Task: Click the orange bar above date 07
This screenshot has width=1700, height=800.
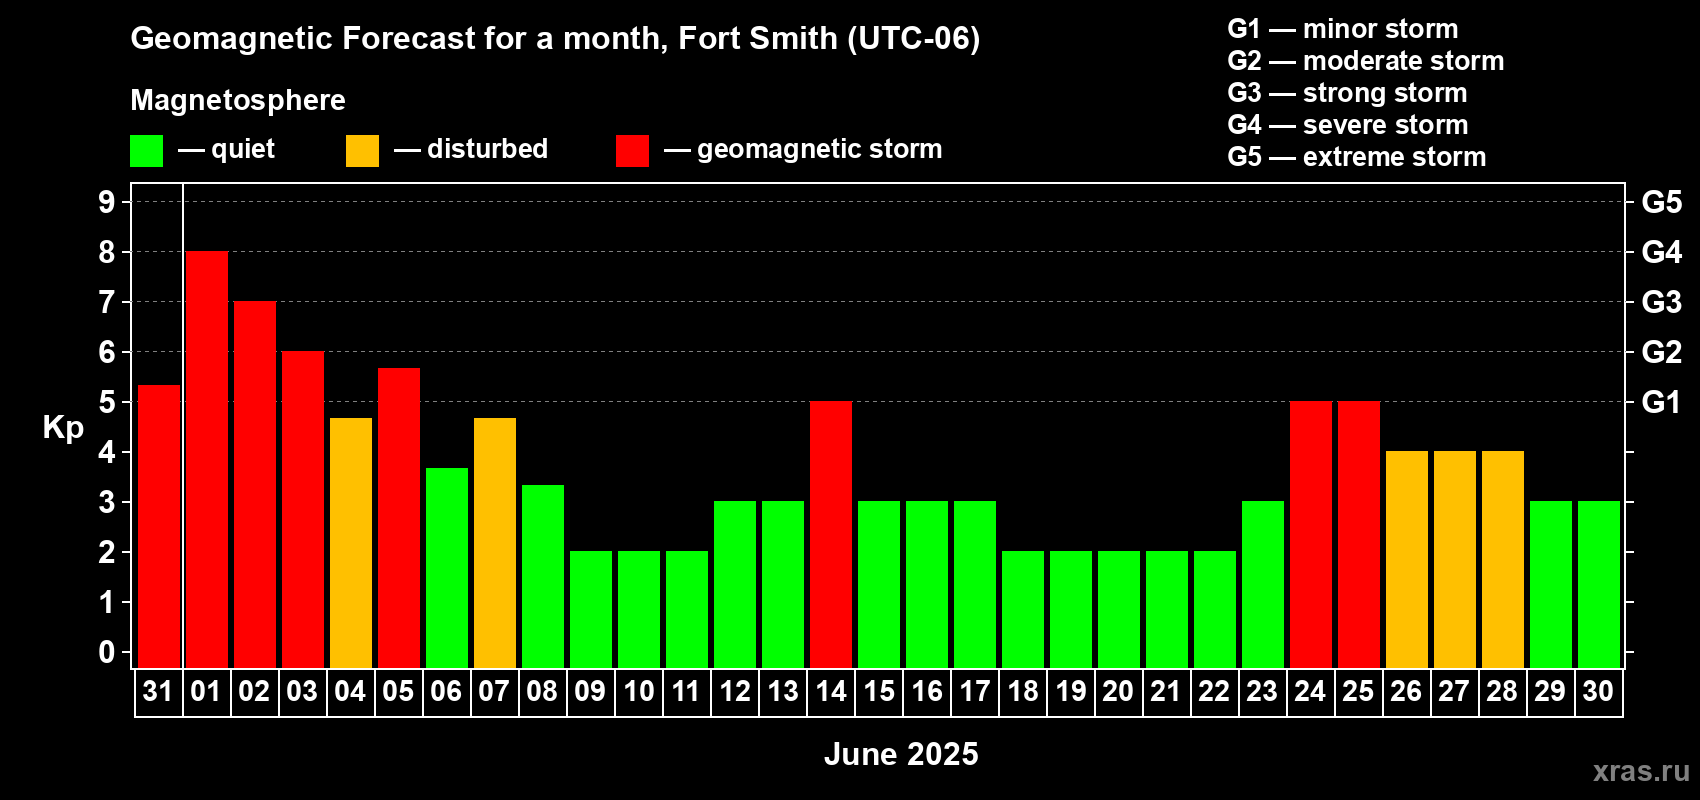Action: [495, 542]
